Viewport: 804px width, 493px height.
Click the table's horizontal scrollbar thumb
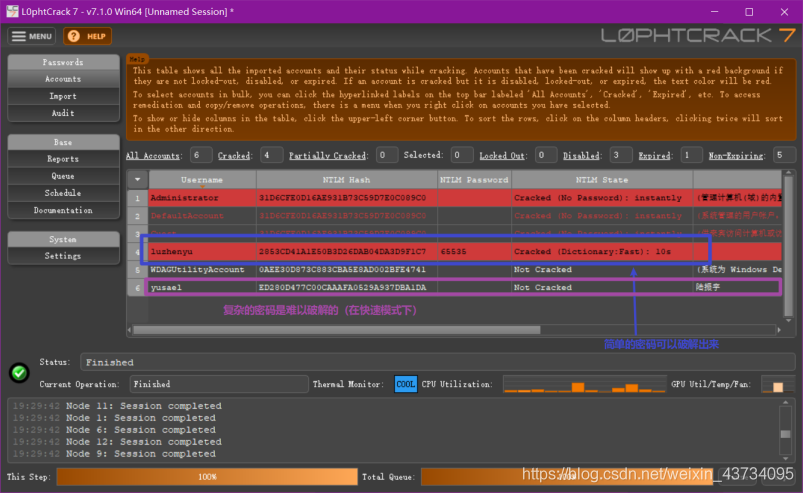(336, 330)
